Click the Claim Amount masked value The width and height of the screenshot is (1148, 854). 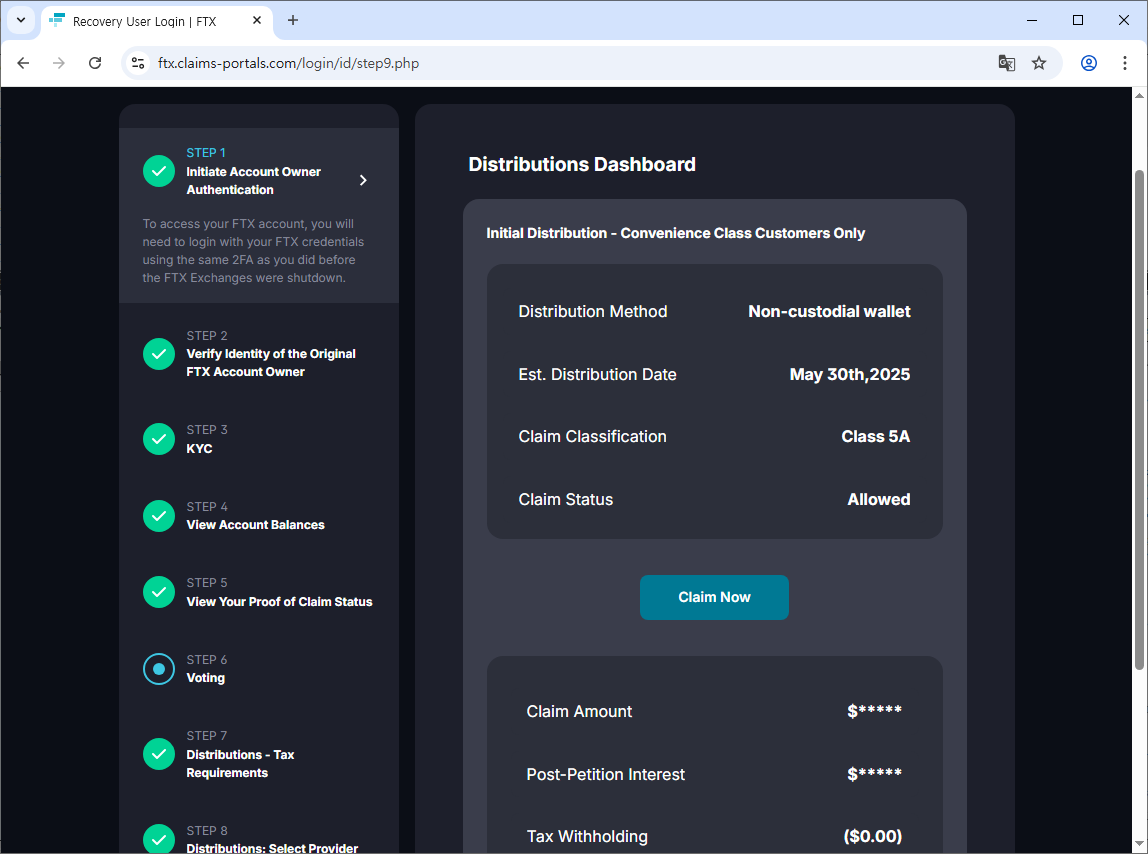click(x=874, y=711)
